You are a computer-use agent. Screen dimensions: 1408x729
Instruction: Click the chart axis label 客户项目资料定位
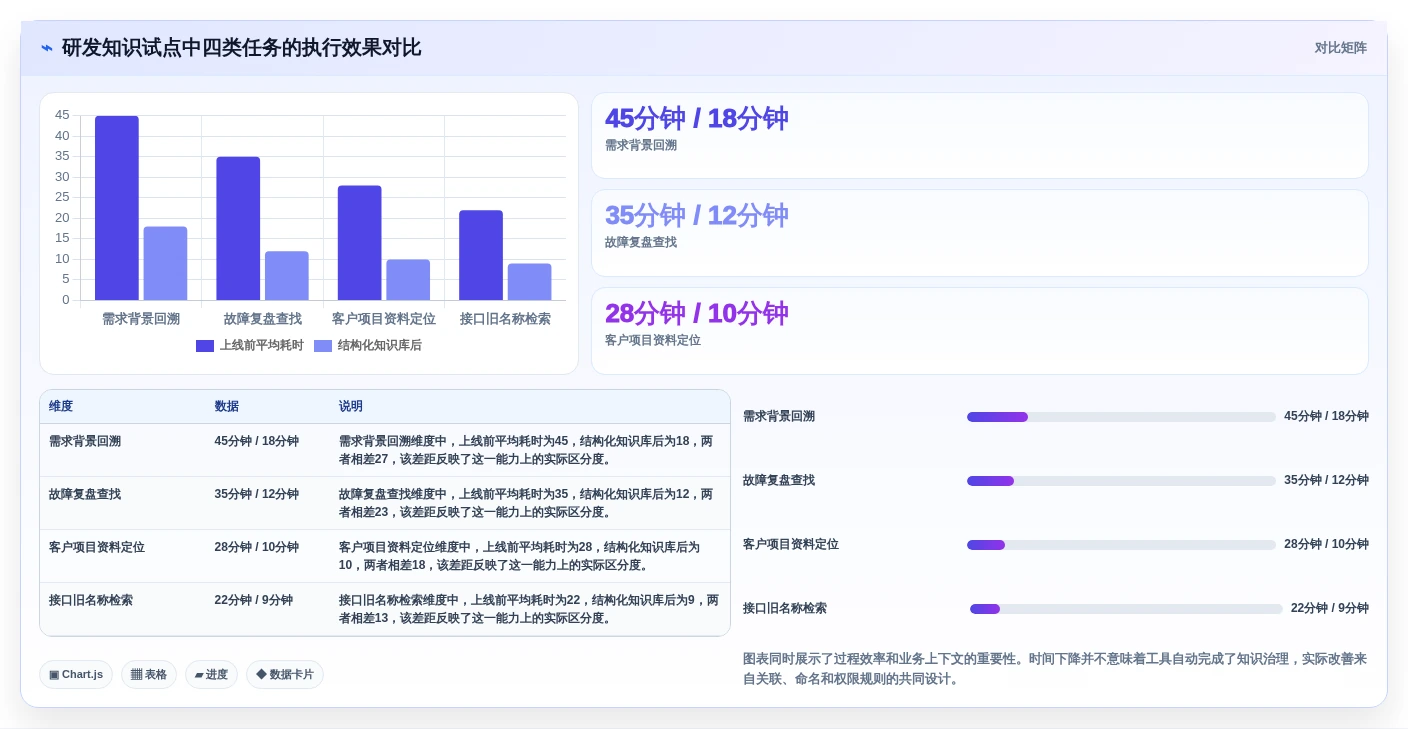click(x=384, y=319)
